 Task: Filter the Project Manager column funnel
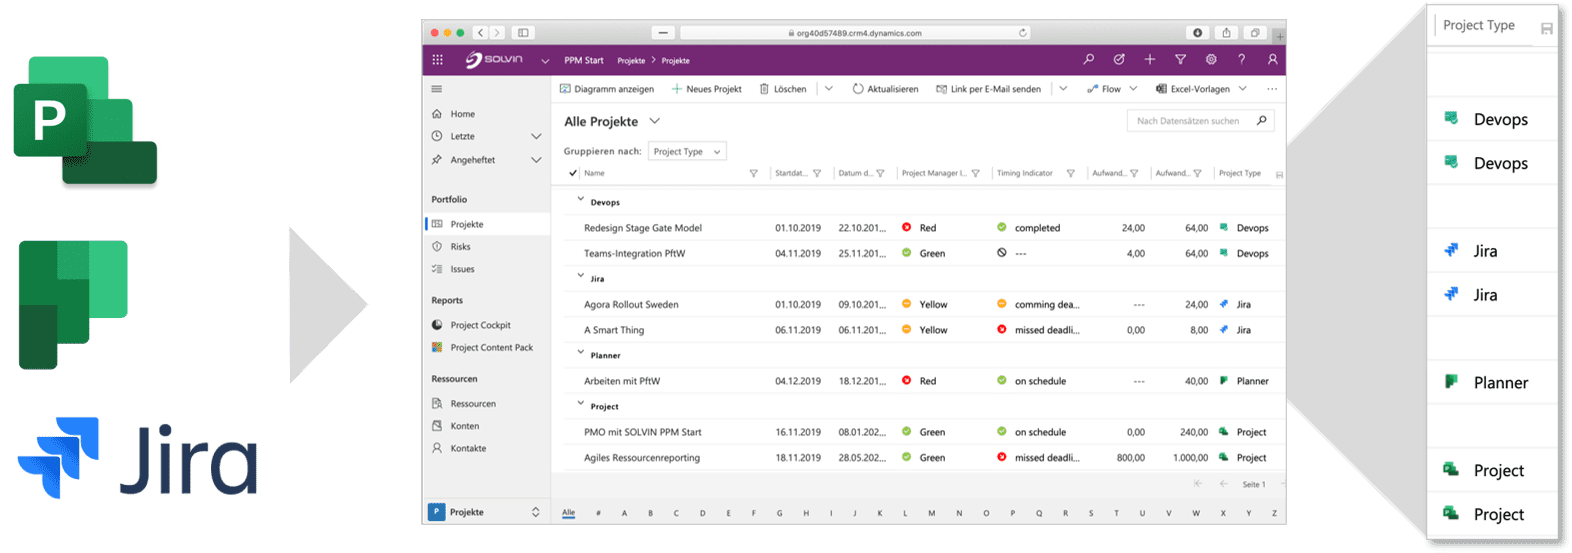(x=975, y=174)
